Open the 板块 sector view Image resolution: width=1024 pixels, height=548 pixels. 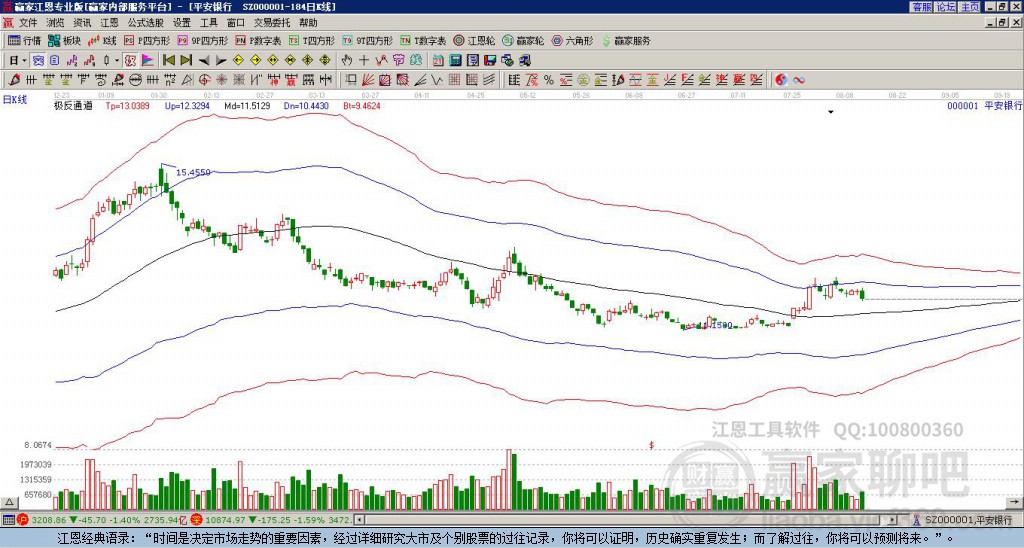pyautogui.click(x=65, y=40)
